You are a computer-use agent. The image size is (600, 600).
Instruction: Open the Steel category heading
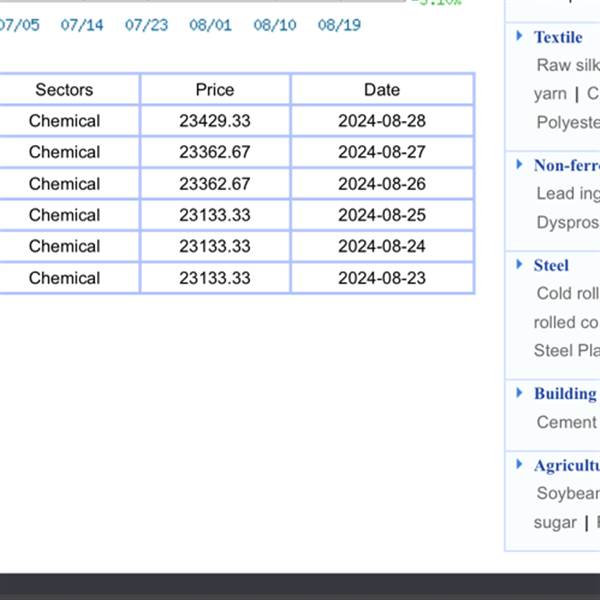pyautogui.click(x=551, y=265)
